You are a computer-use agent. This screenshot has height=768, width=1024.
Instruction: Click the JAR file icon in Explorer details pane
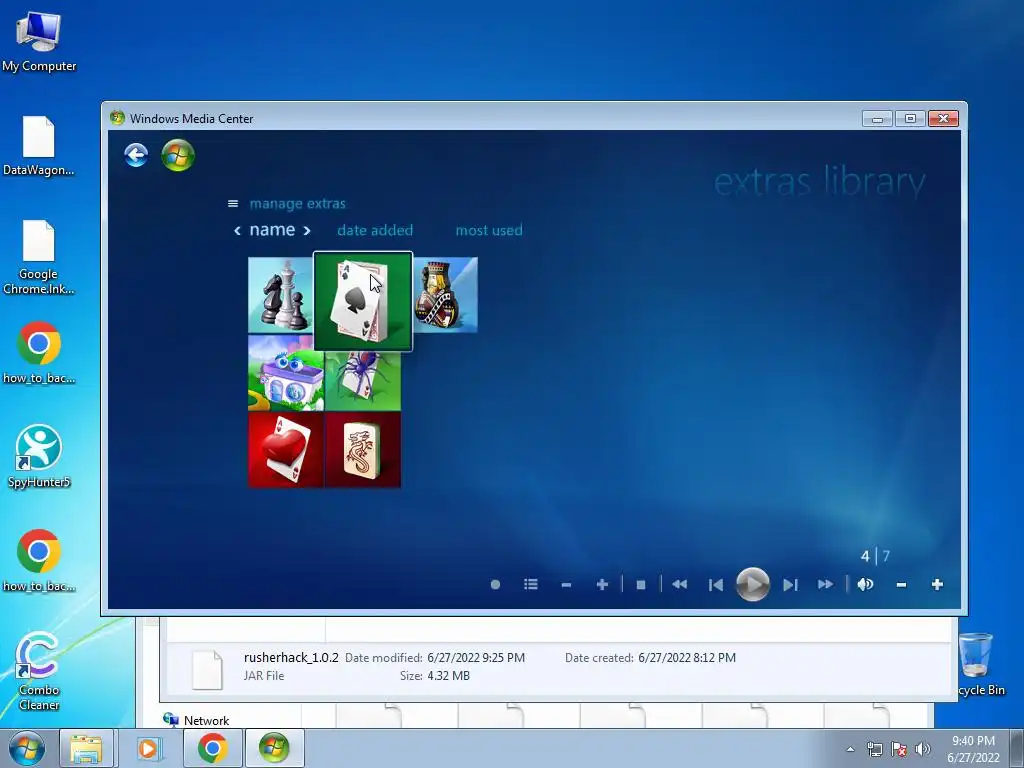tap(207, 669)
